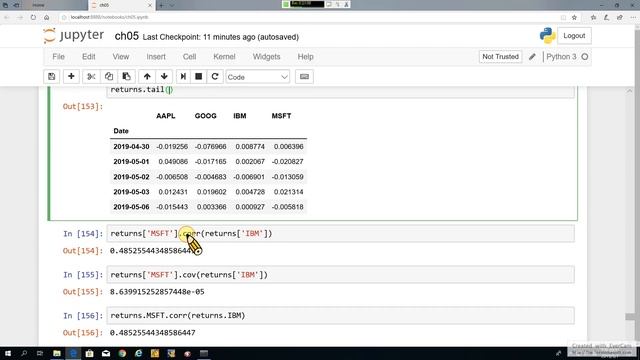Click row label 2019-04-30

click(131, 147)
